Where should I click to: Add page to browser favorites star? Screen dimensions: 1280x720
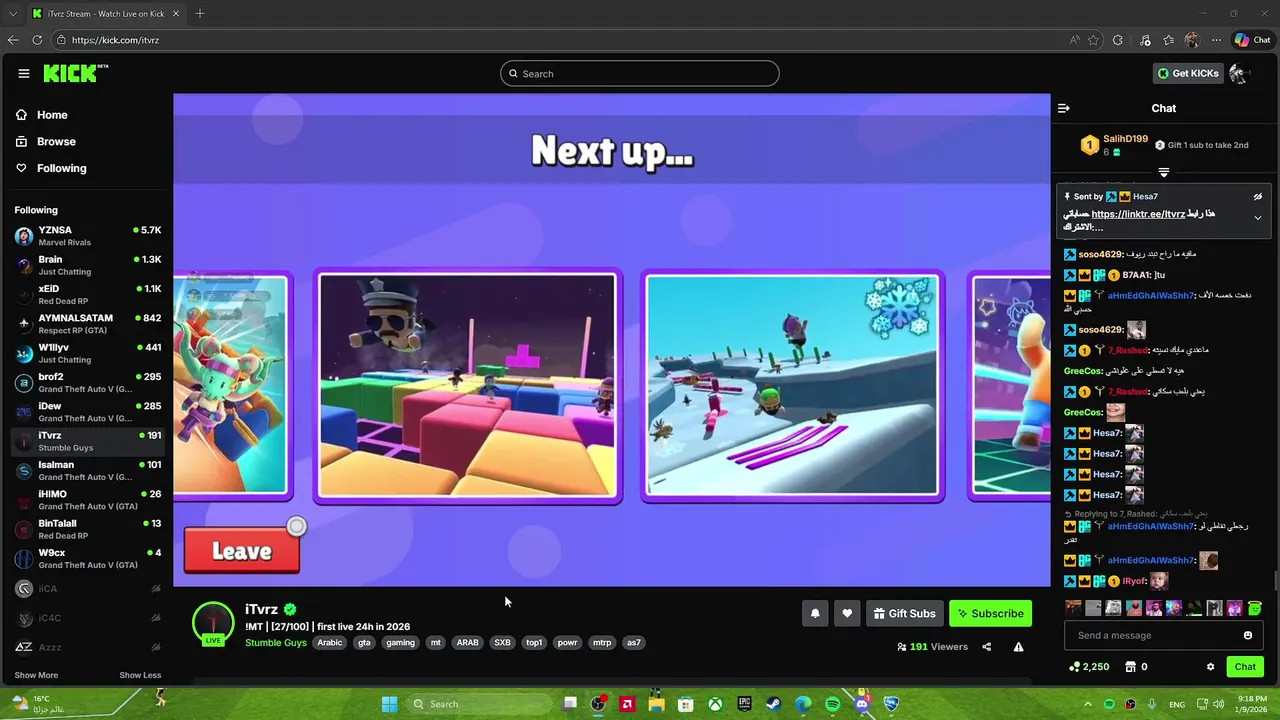[1093, 40]
